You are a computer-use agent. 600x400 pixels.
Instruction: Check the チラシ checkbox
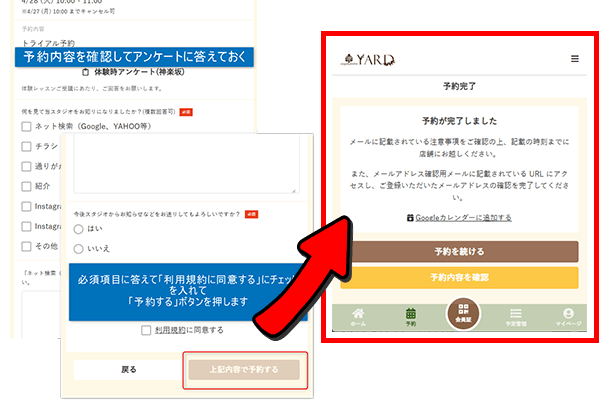(26, 147)
